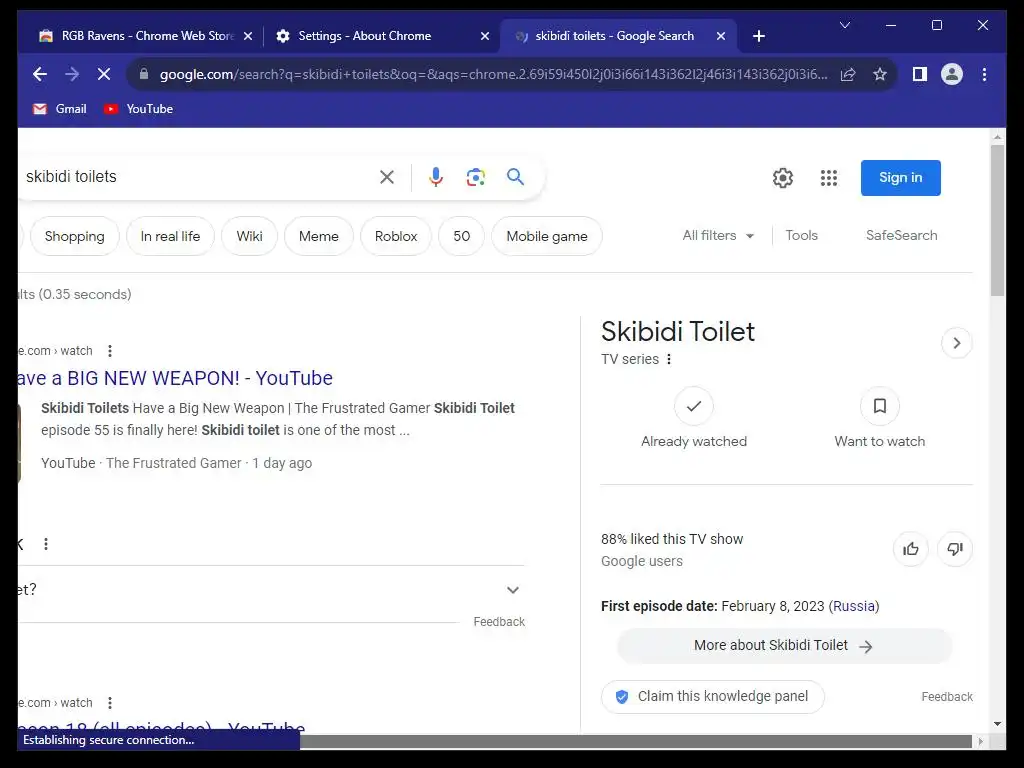Filter results by Shopping
This screenshot has width=1024, height=768.
tap(74, 236)
